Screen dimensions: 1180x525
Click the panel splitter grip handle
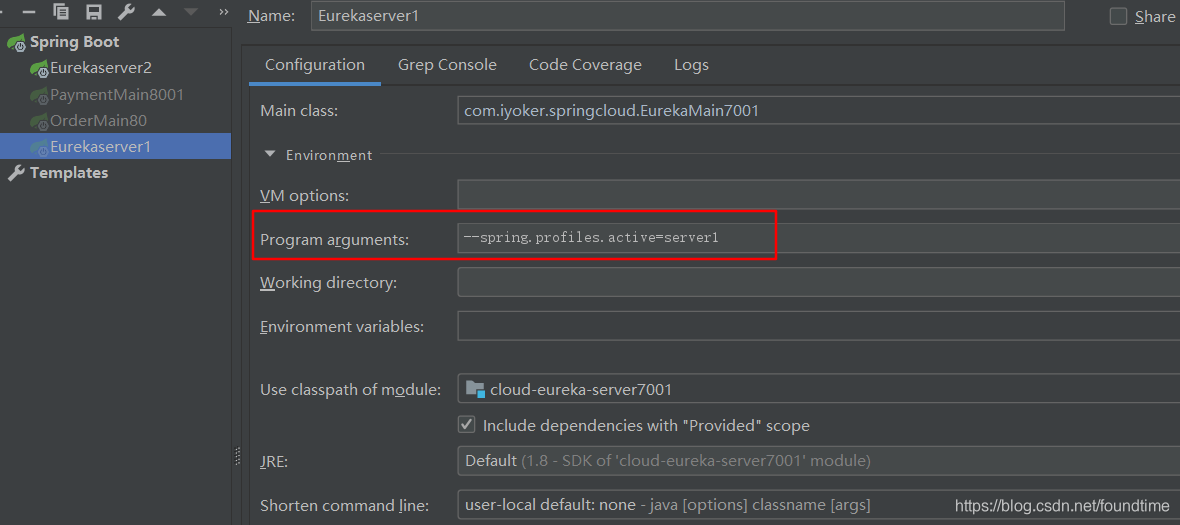[x=237, y=456]
